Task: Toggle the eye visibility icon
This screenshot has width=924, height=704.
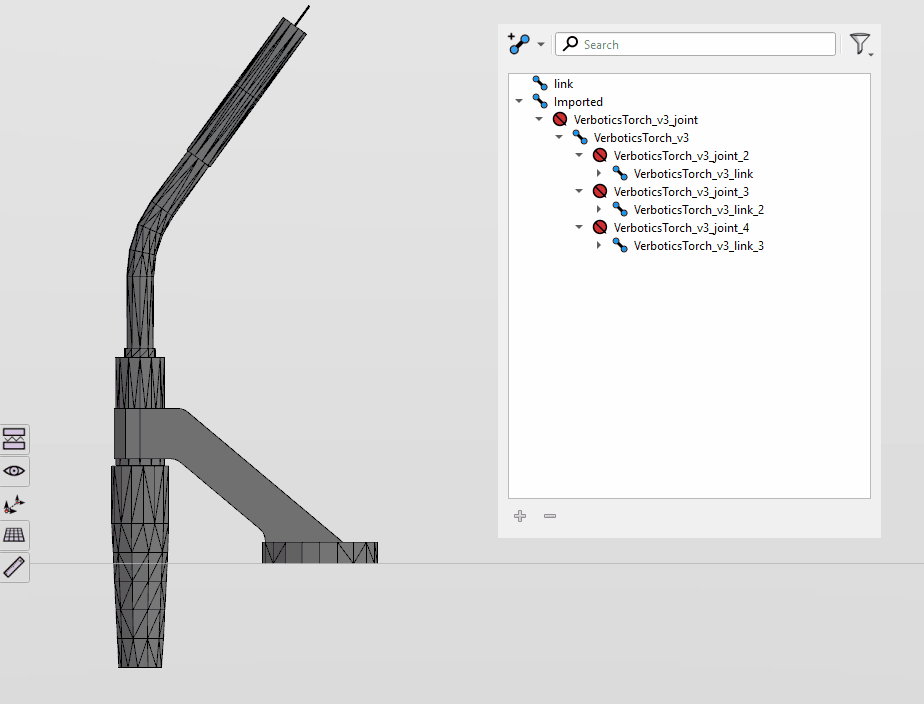Action: 14,471
